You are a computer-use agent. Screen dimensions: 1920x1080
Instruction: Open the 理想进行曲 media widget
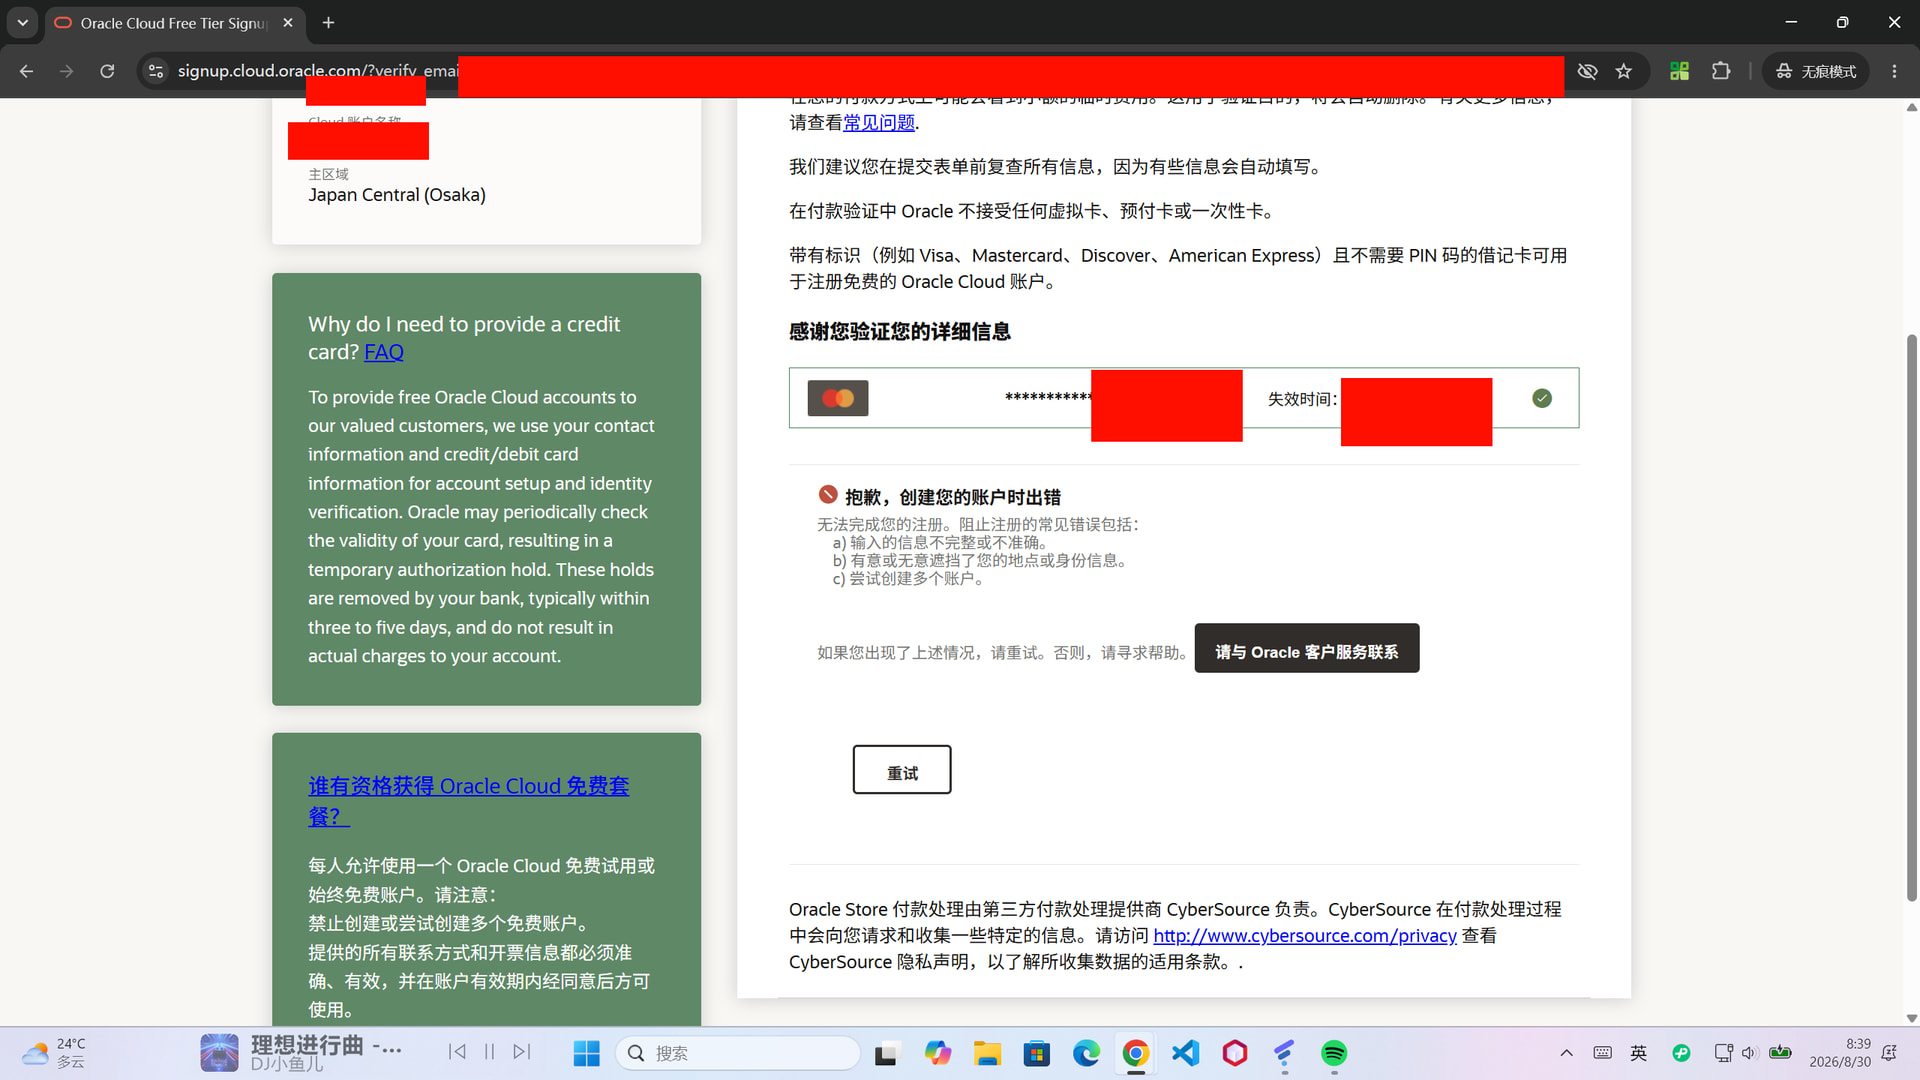[x=300, y=1053]
